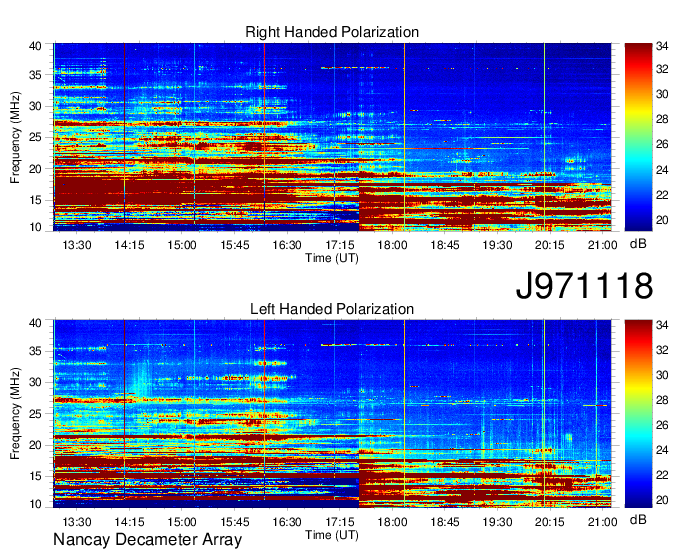The width and height of the screenshot is (680, 552).
Task: Click the left-handed polarization spectrogram
Action: pos(332,413)
